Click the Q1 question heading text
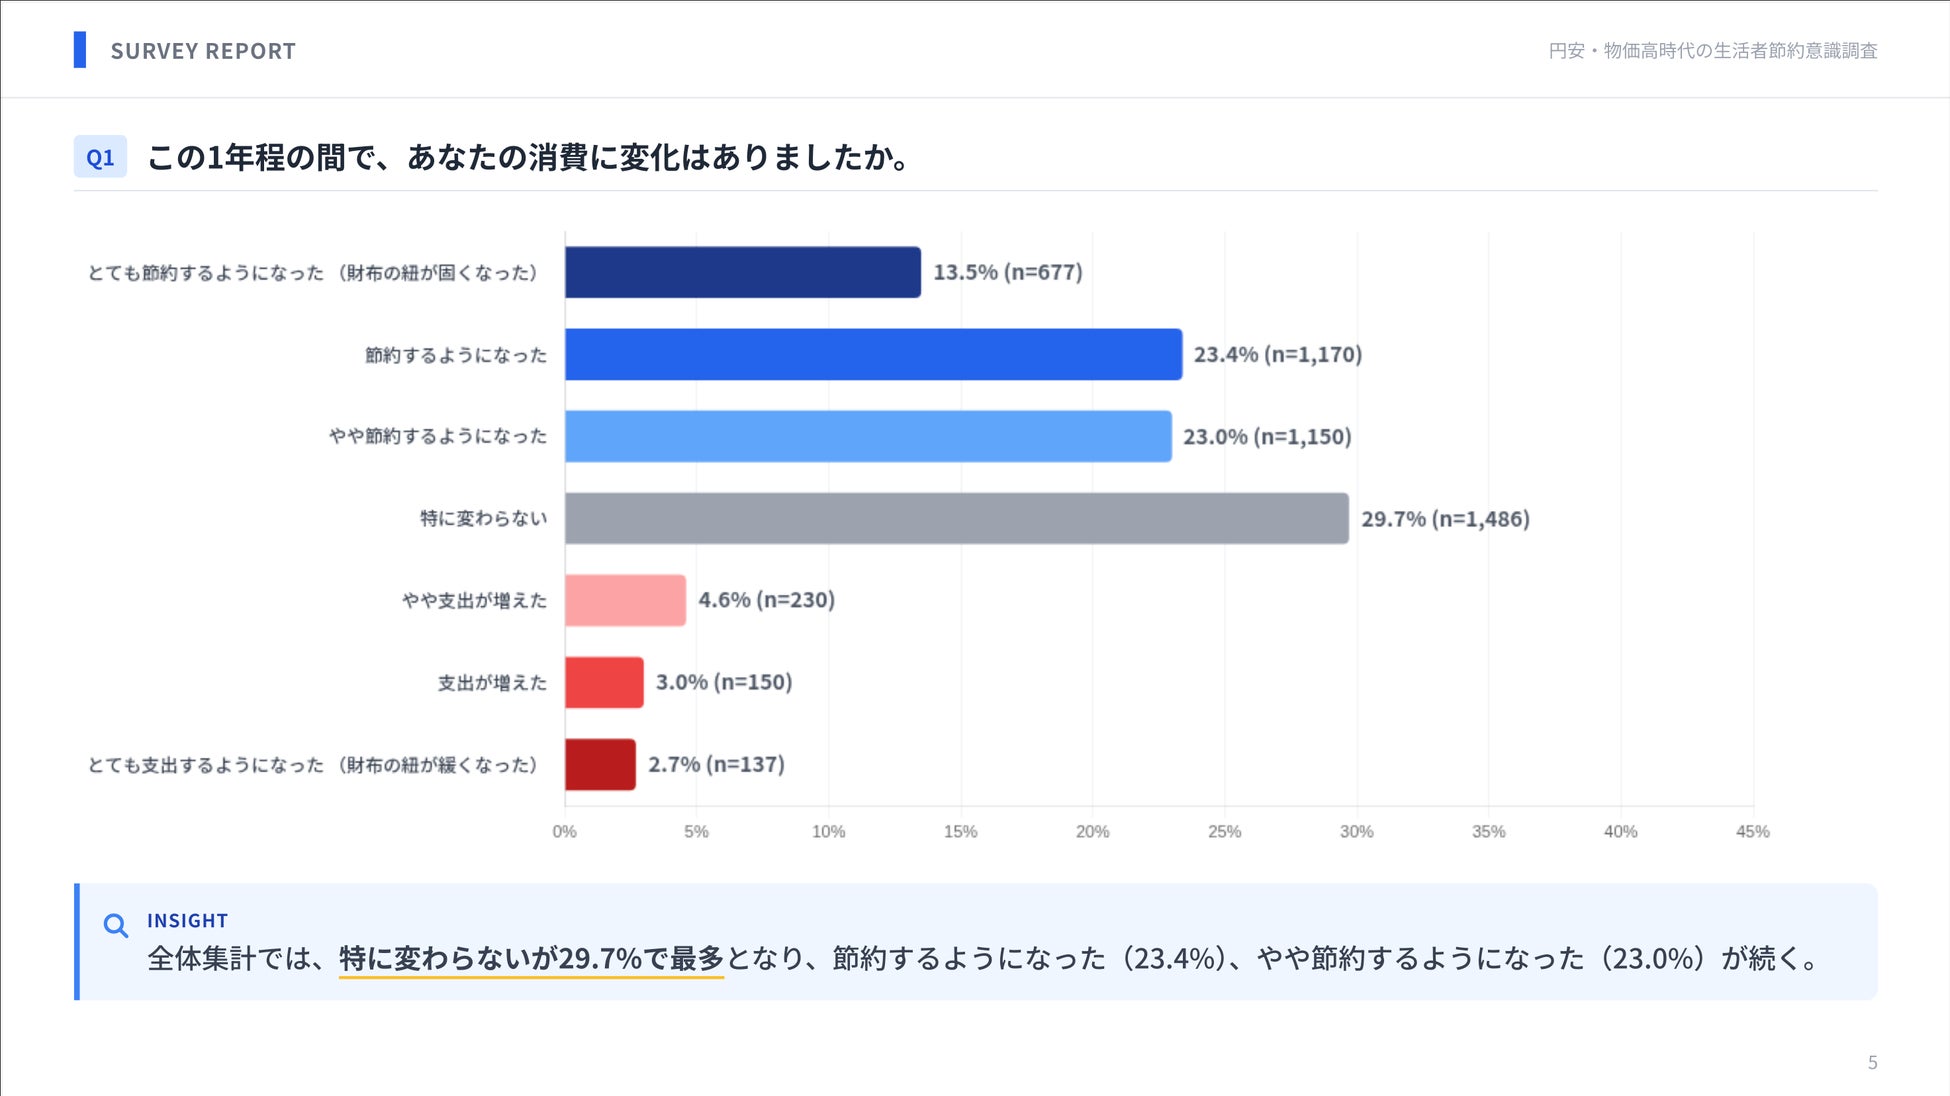1950x1096 pixels. coord(528,157)
